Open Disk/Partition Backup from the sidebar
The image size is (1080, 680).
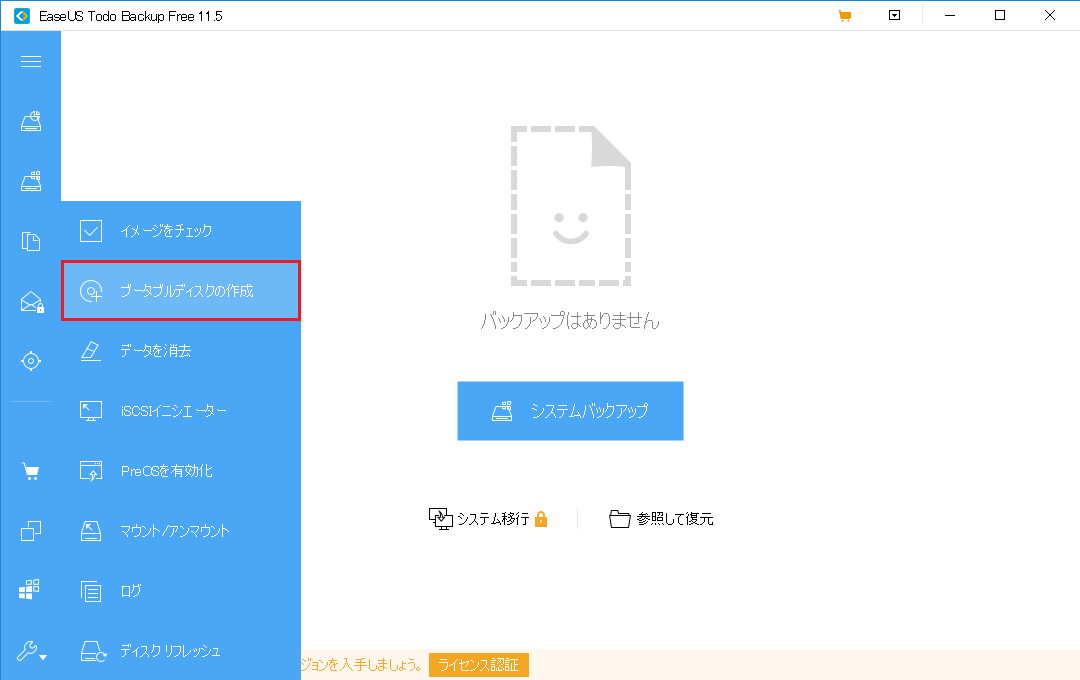click(30, 181)
